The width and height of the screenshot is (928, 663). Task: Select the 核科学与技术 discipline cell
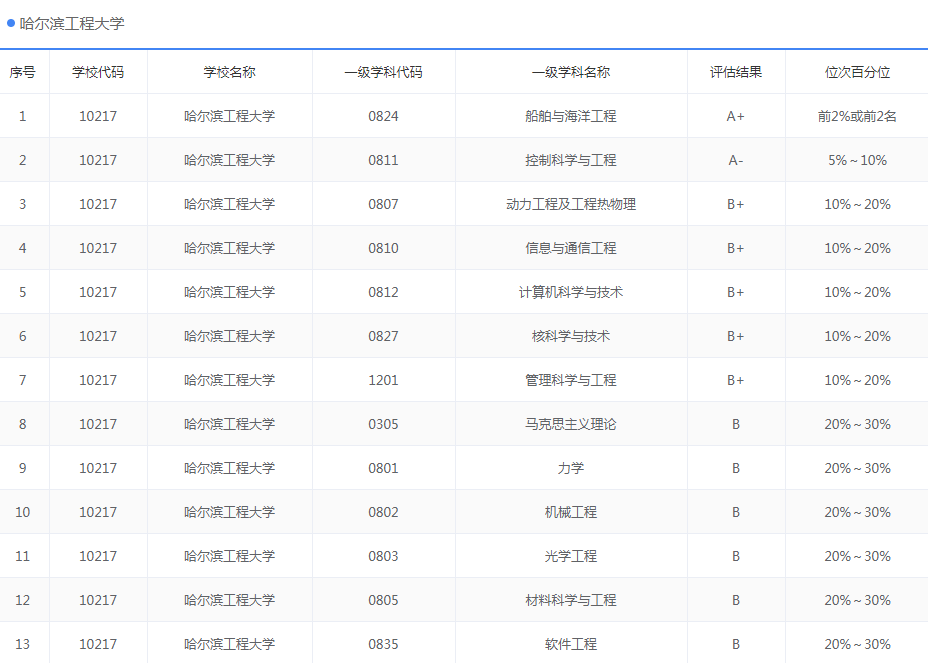tap(569, 336)
